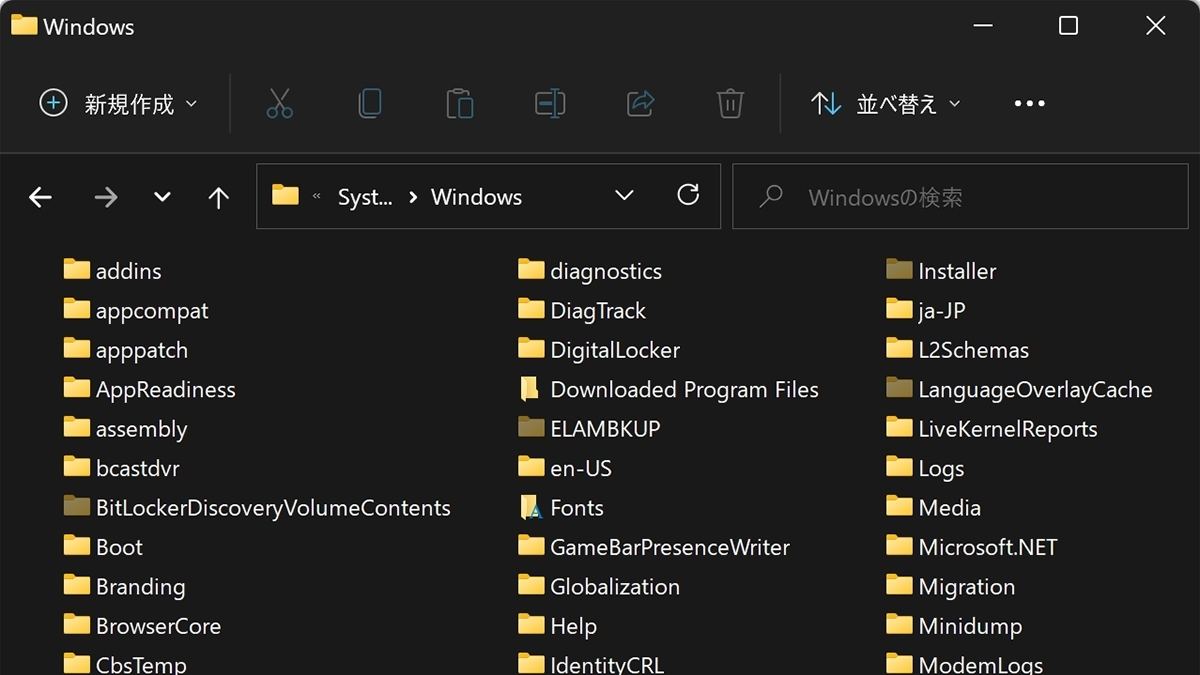Click the Windows title bar folder icon
Screen dimensions: 1200x675
(24, 25)
